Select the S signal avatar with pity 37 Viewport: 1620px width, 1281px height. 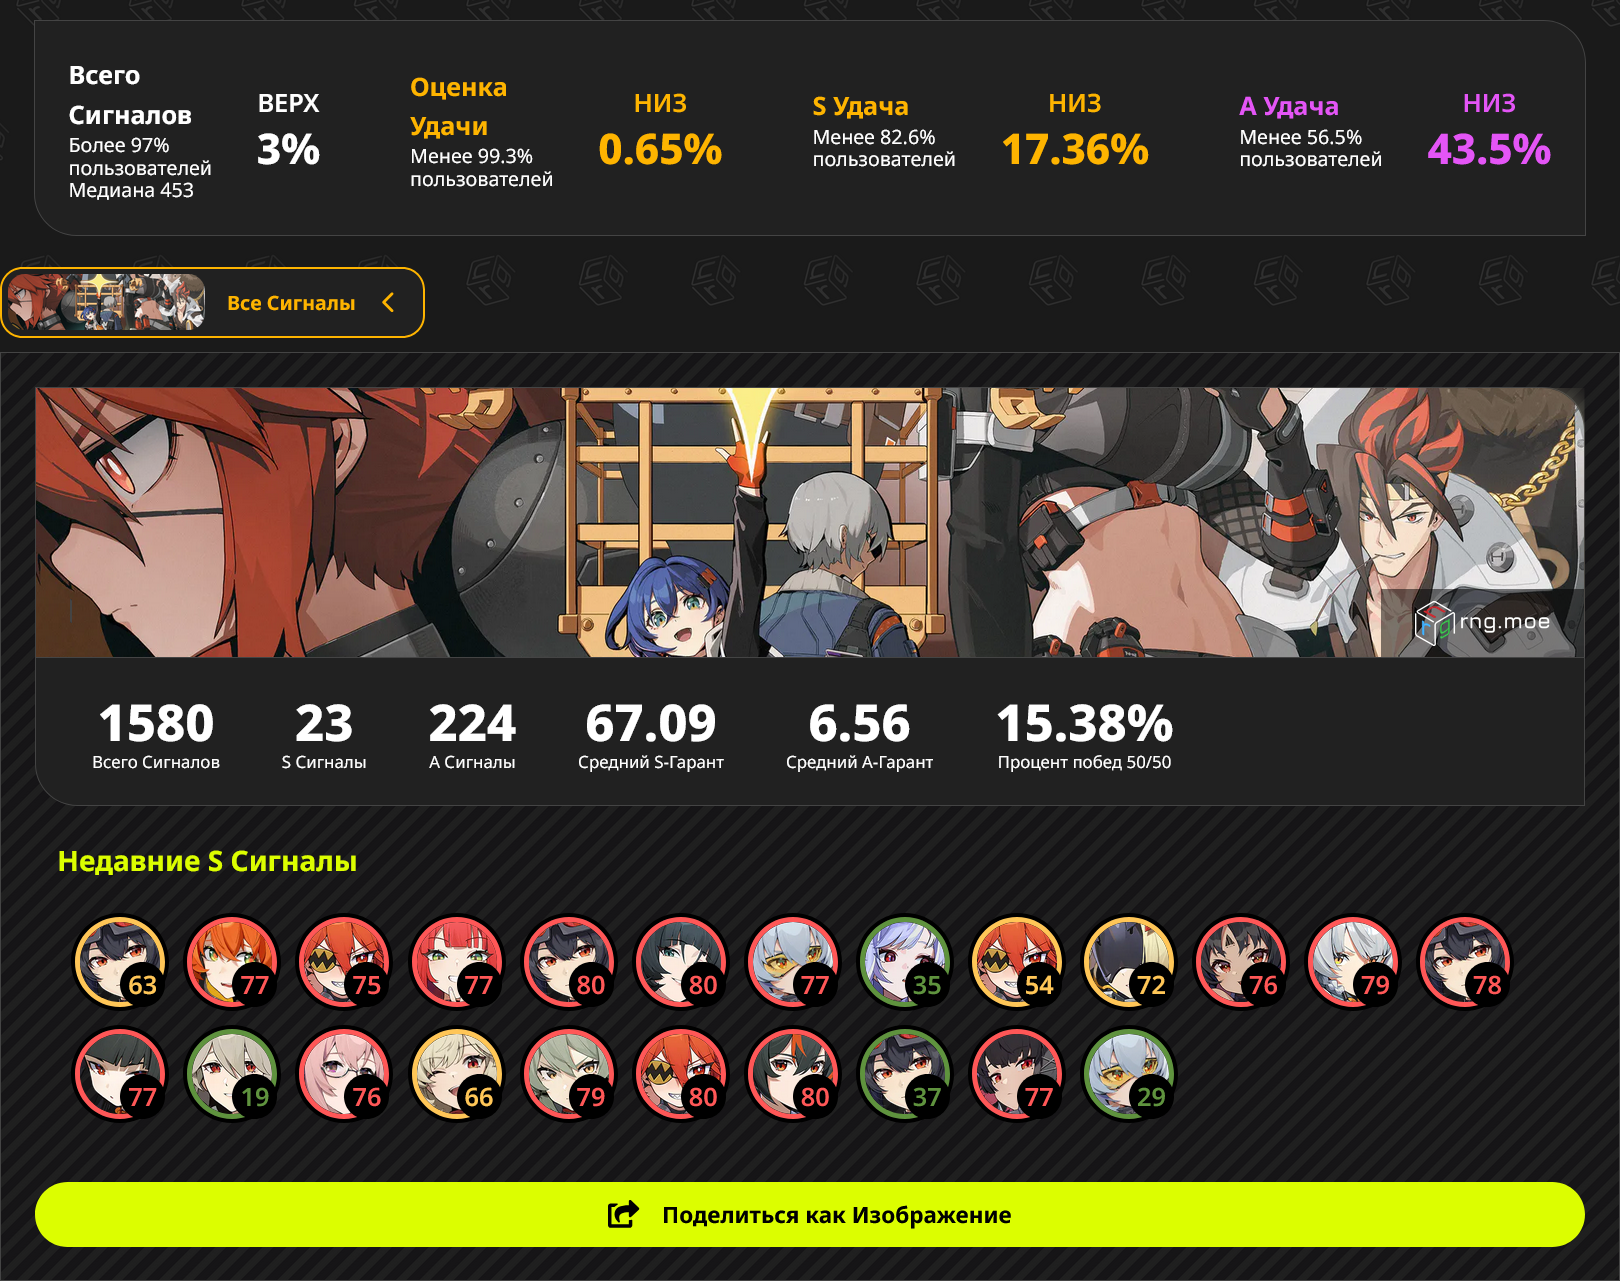(x=905, y=1074)
